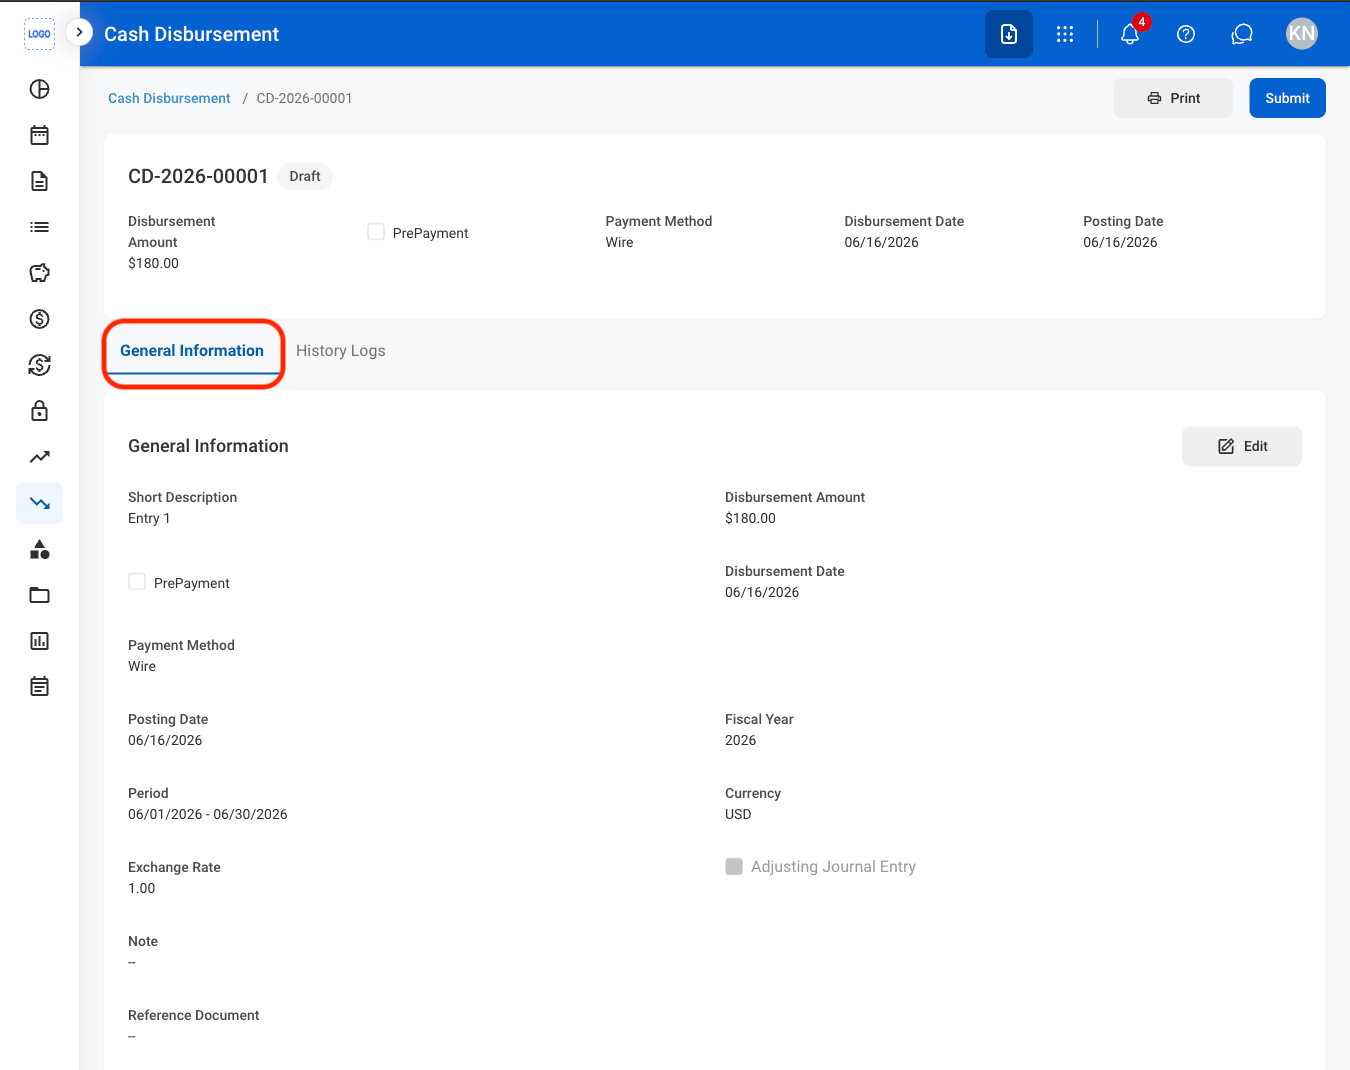Image resolution: width=1350 pixels, height=1070 pixels.
Task: Click the Currency value USD
Action: tap(738, 814)
